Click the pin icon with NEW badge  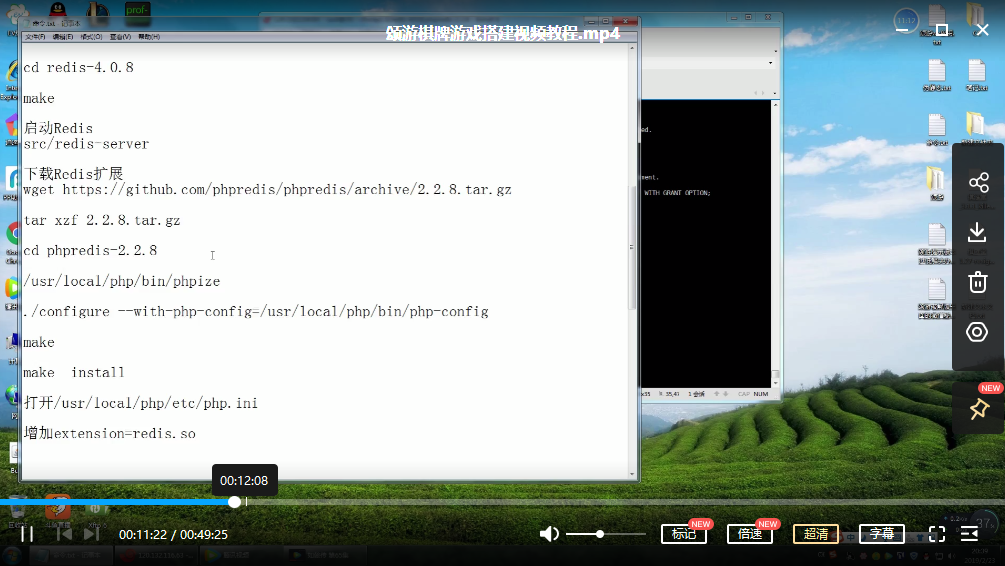(x=979, y=409)
